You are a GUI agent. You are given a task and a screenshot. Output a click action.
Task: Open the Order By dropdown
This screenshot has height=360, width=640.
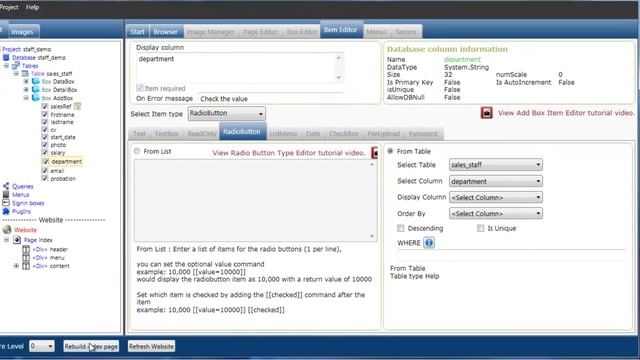(x=496, y=213)
